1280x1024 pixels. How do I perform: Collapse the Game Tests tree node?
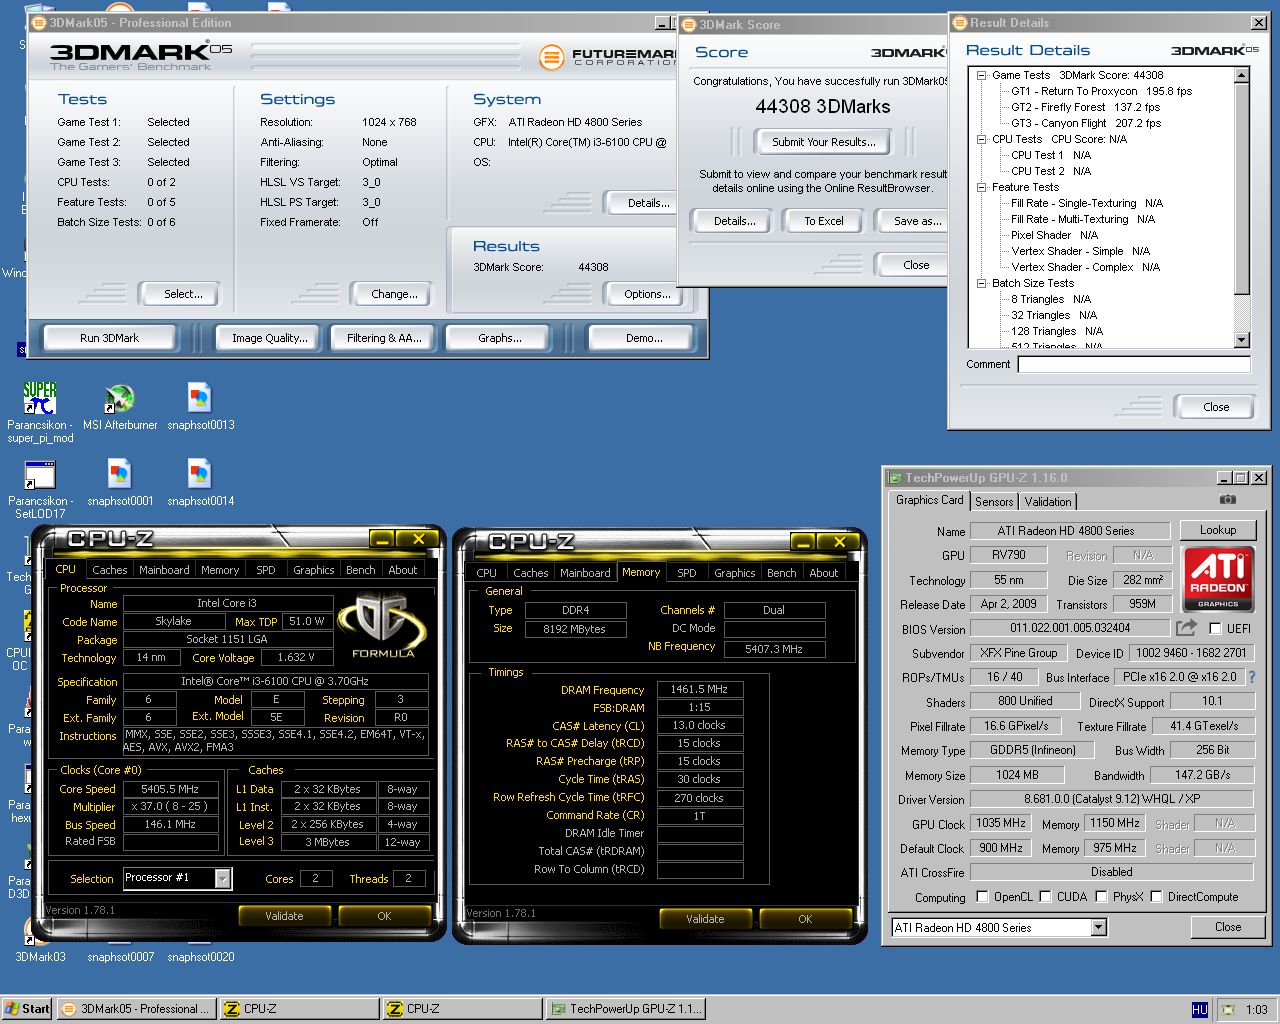(982, 75)
